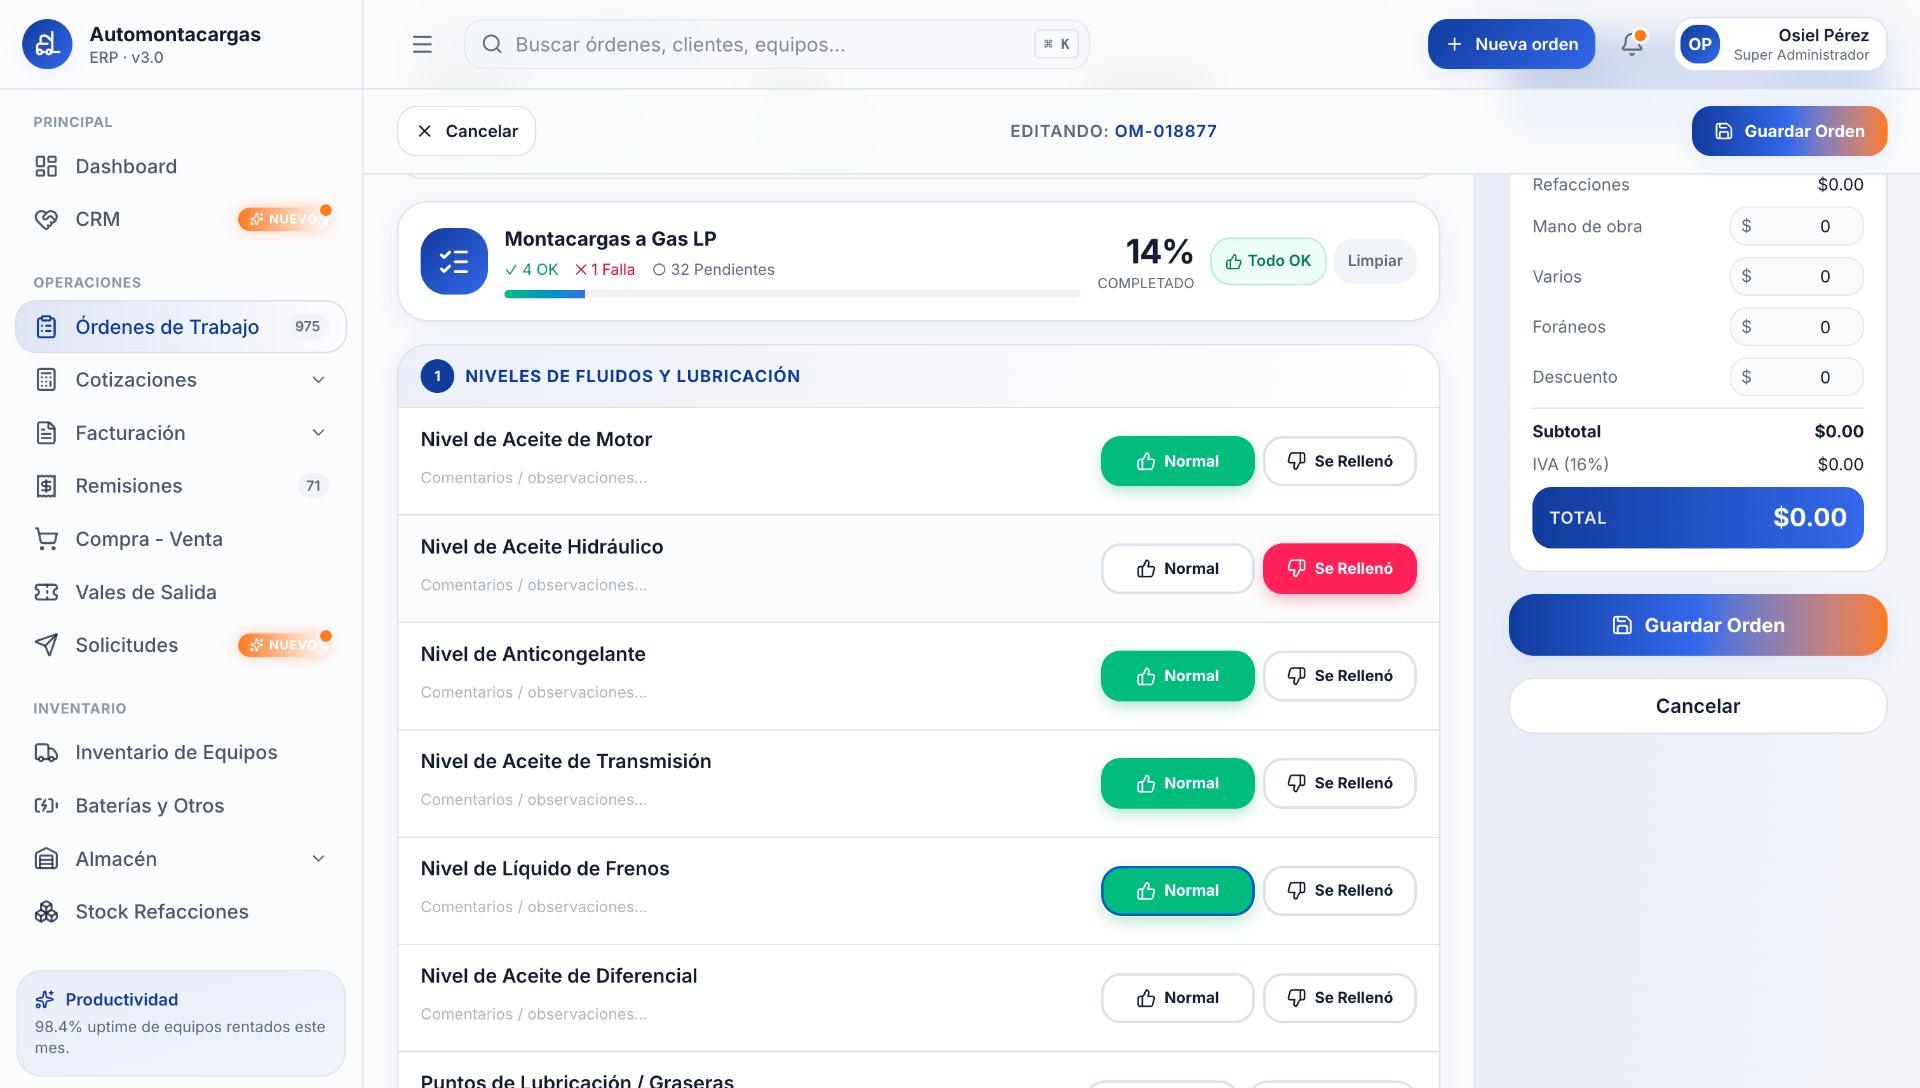This screenshot has width=1920, height=1088.
Task: Click the checklist completion progress bar
Action: click(x=792, y=294)
